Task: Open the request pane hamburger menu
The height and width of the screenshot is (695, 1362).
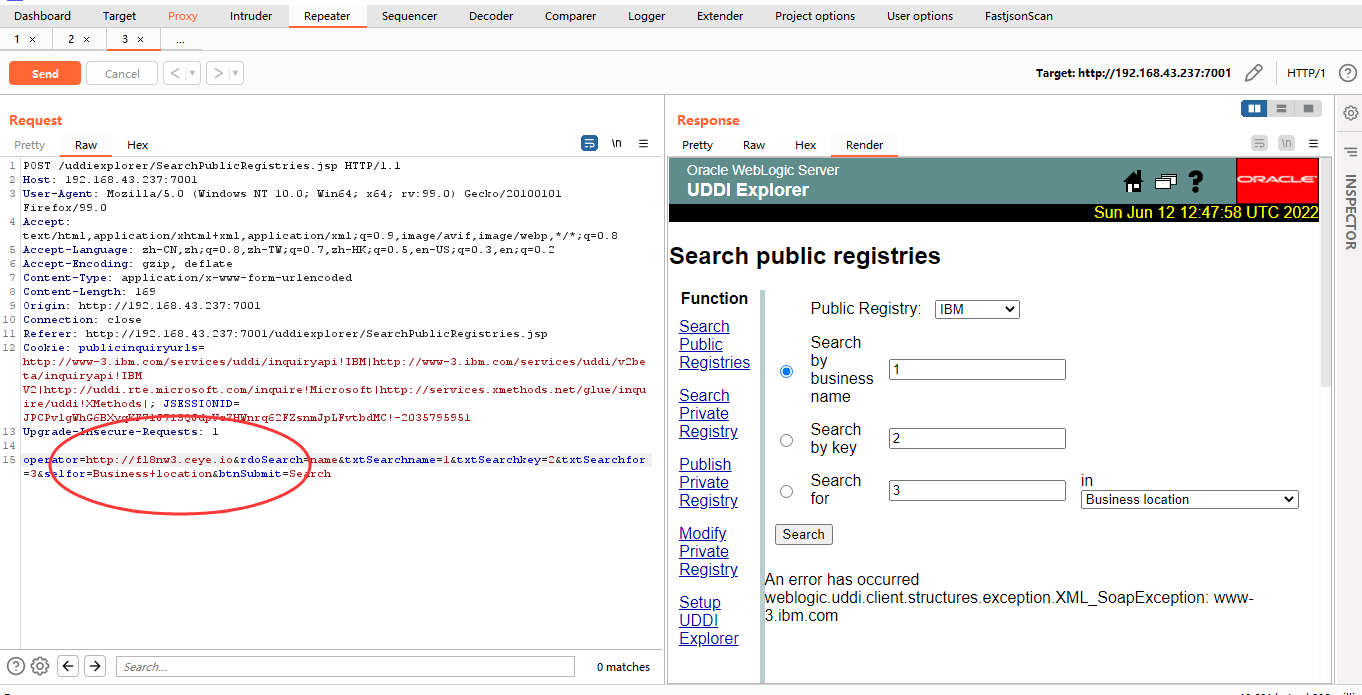Action: pos(643,144)
